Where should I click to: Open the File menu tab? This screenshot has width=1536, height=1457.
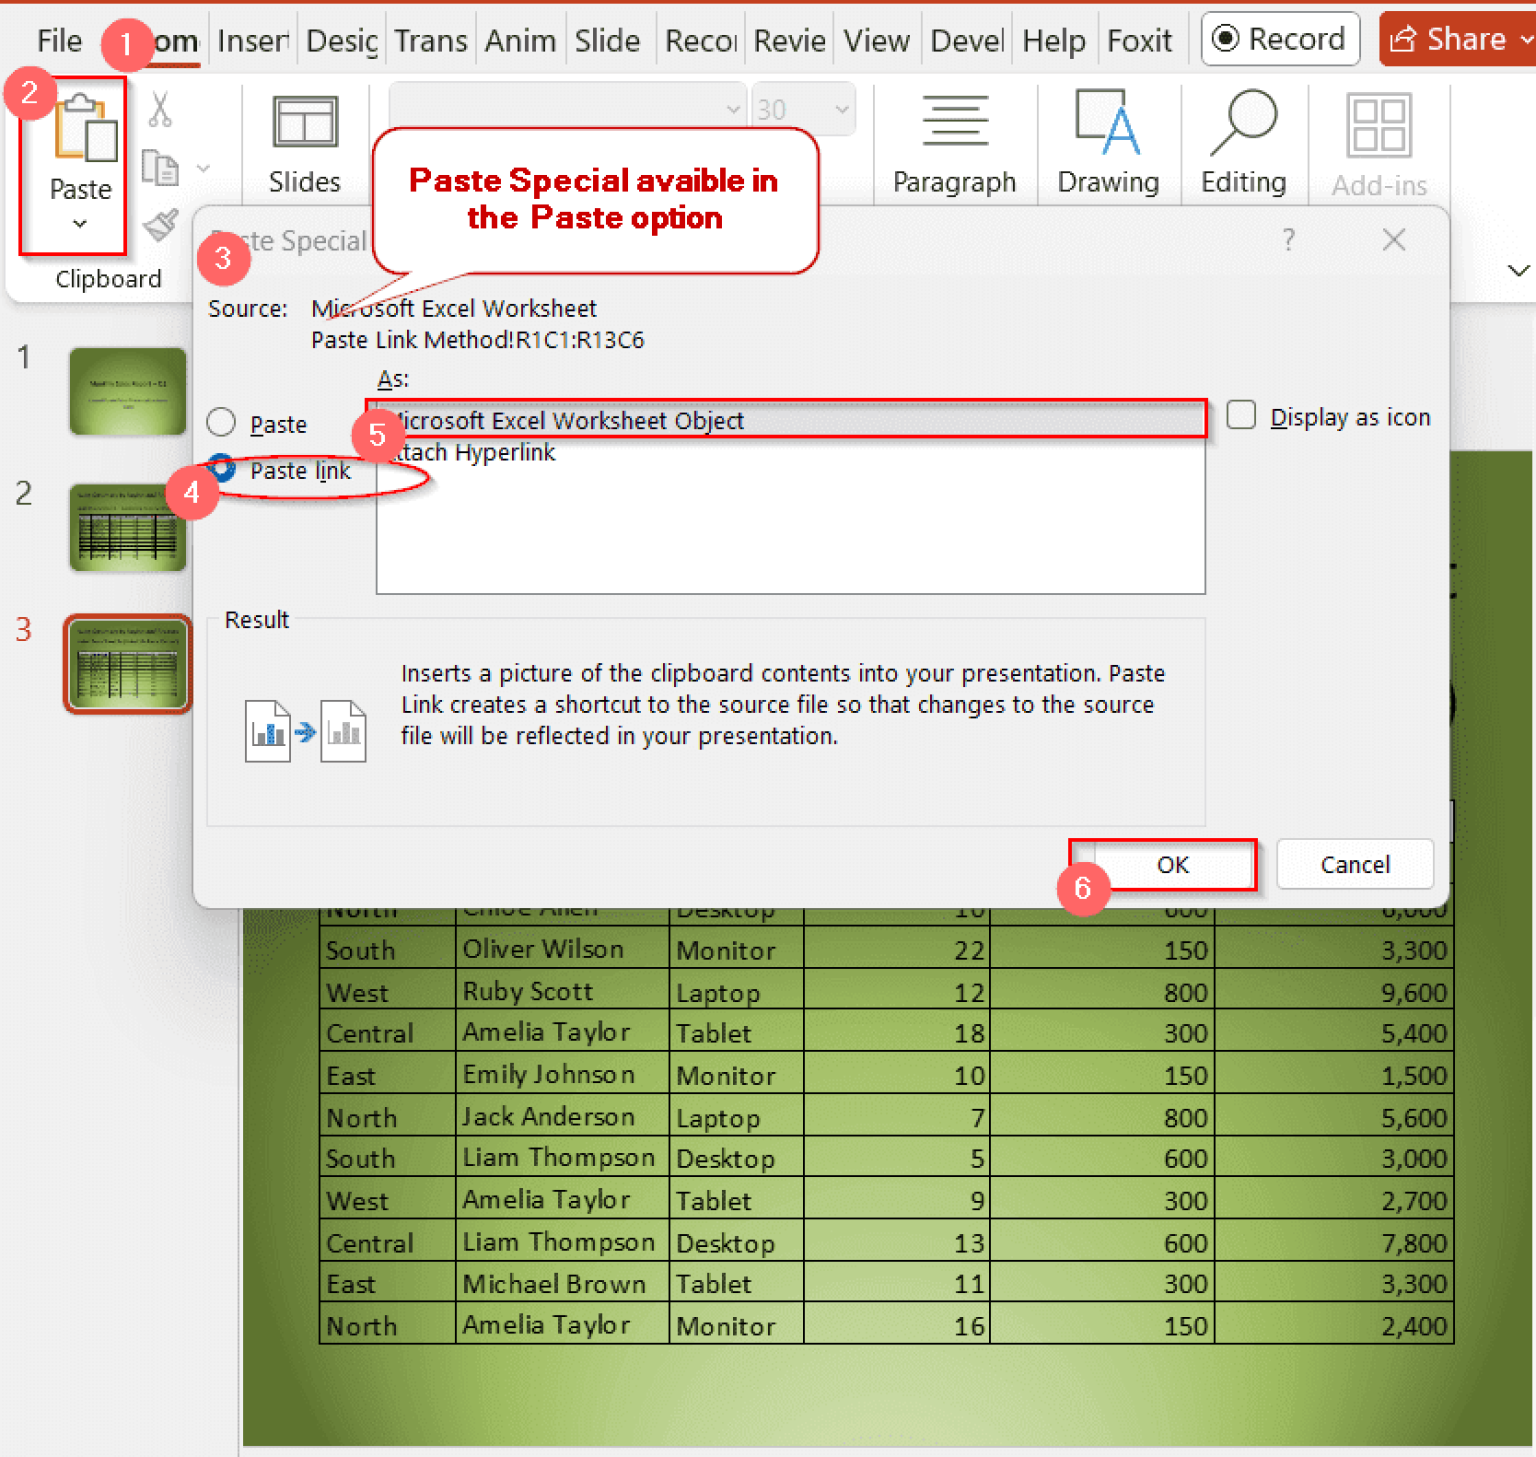(x=59, y=41)
